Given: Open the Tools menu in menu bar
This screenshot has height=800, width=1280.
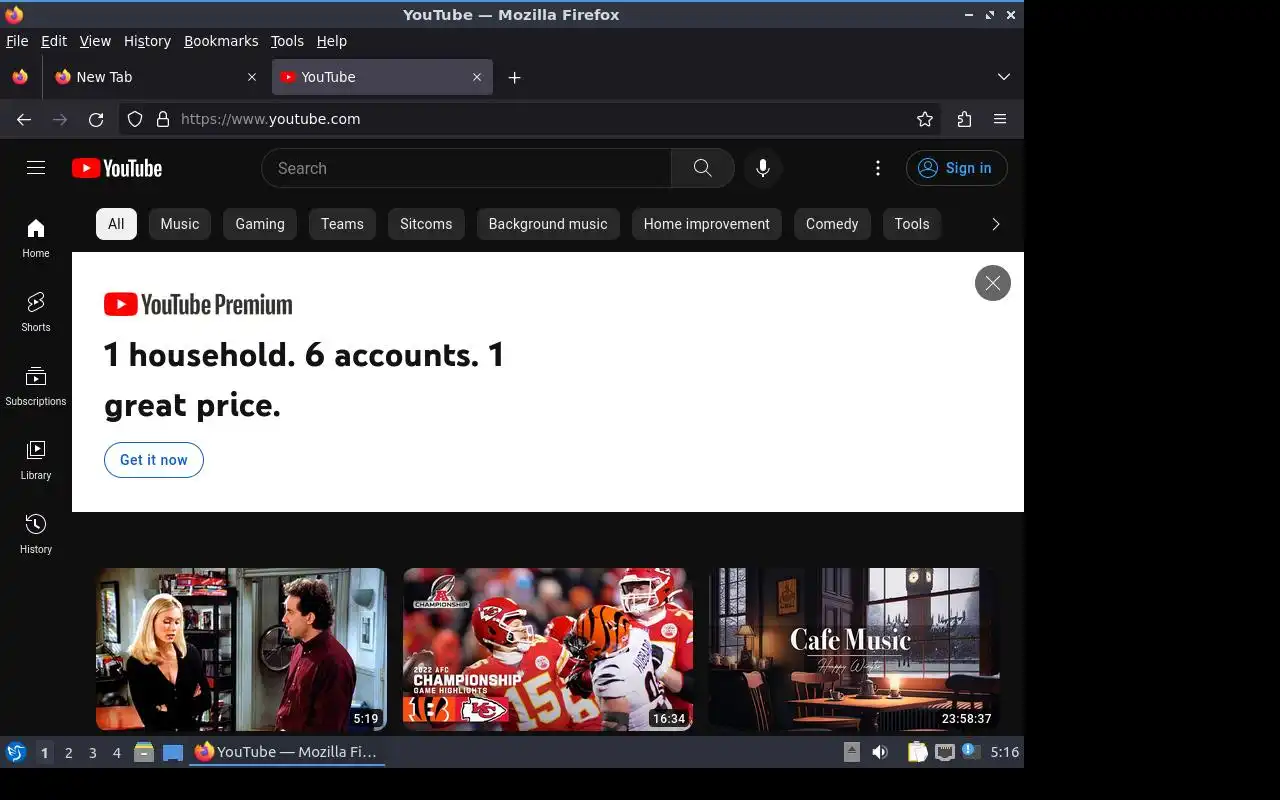Looking at the screenshot, I should (x=287, y=41).
